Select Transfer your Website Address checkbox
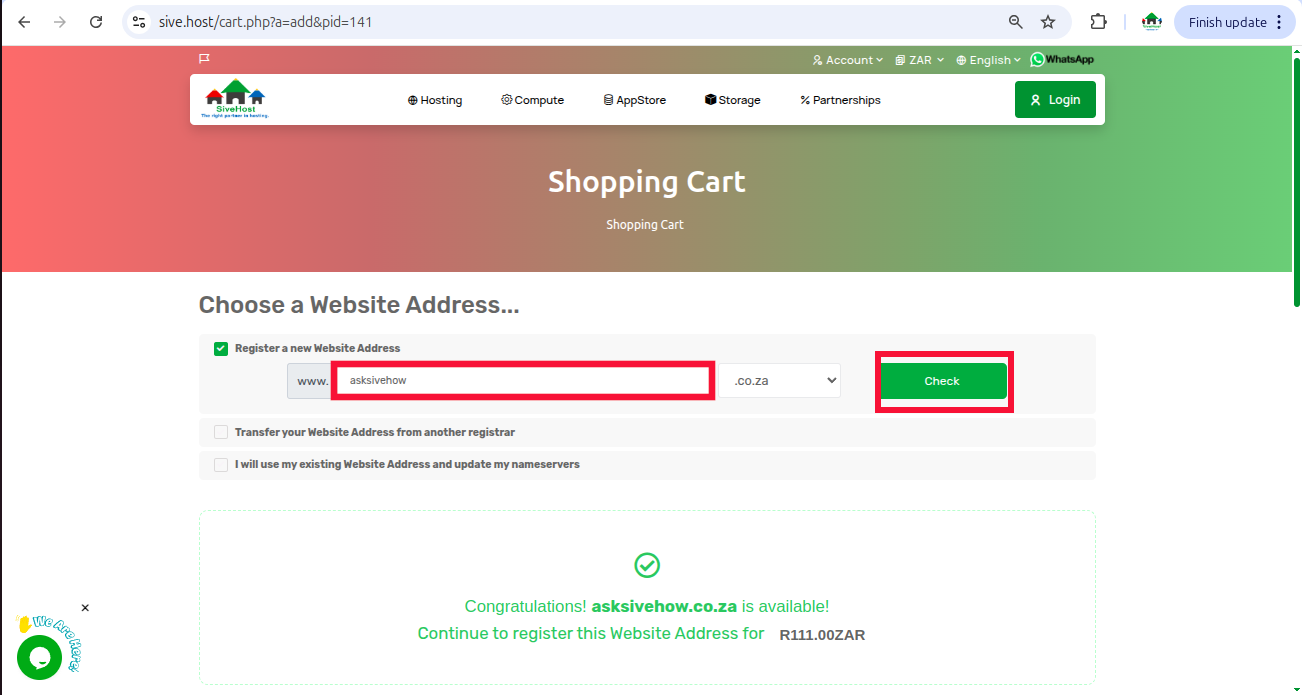 tap(221, 433)
